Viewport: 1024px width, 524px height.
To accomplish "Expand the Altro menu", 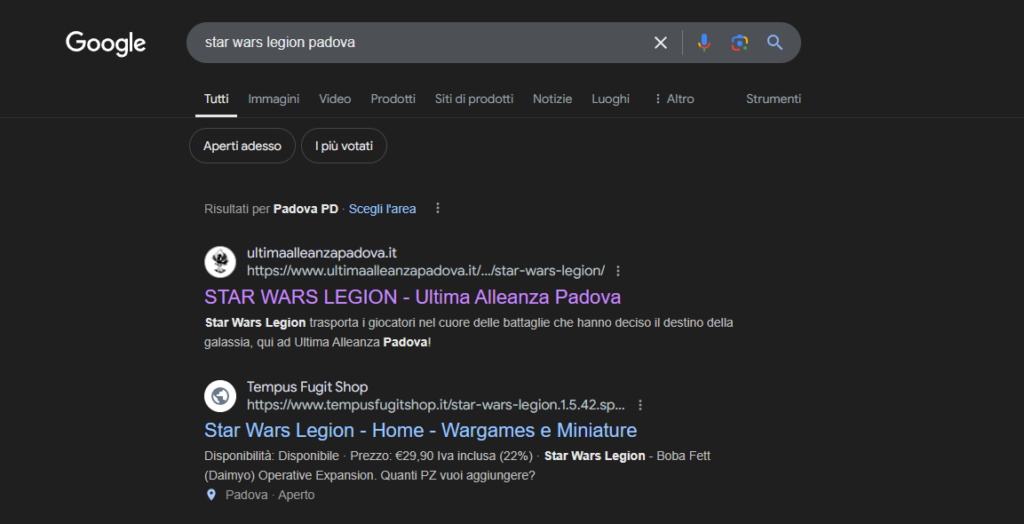I will point(674,99).
